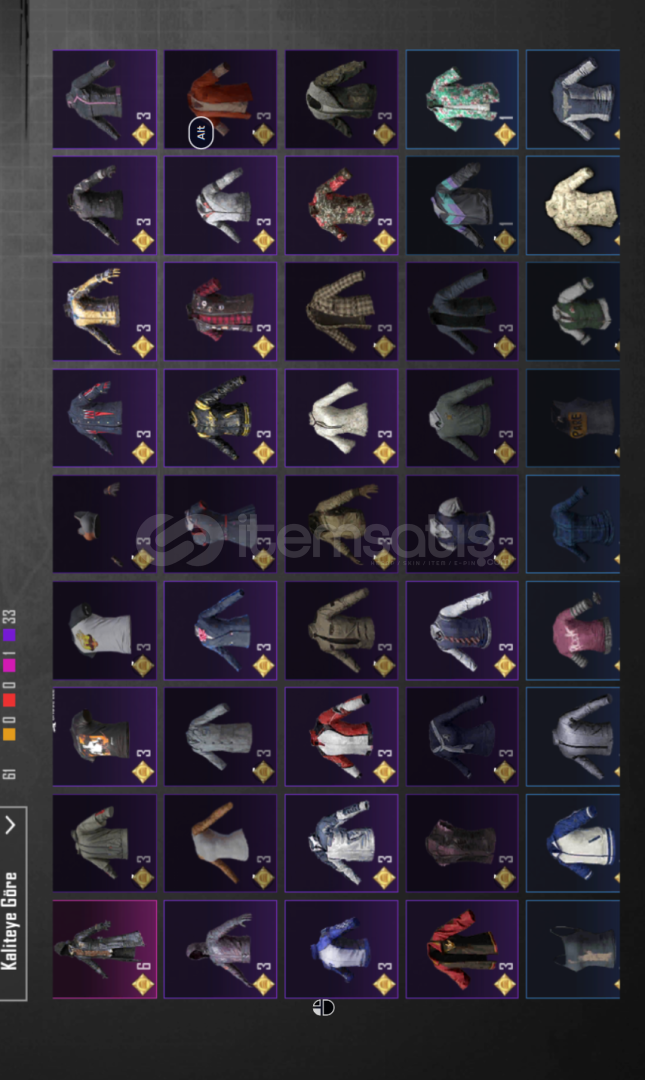The height and width of the screenshot is (1080, 645).
Task: Select the green varsity jacket with white sleeves
Action: 573,311
